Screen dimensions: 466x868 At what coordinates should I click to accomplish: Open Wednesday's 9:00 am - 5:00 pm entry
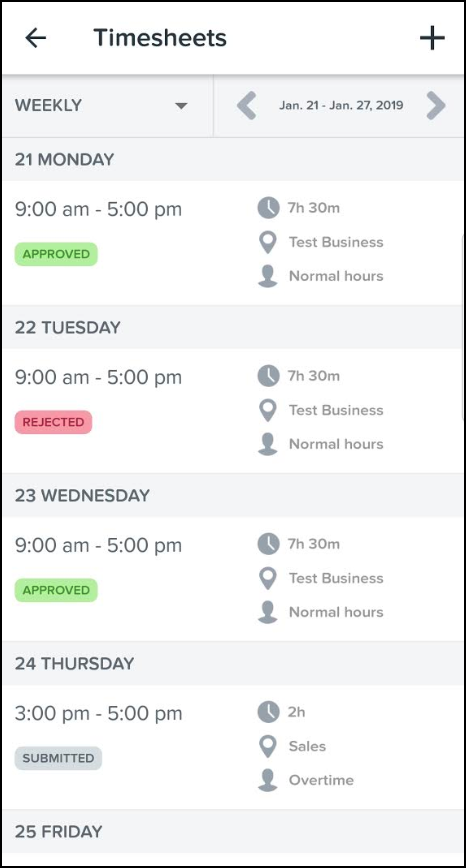99,545
